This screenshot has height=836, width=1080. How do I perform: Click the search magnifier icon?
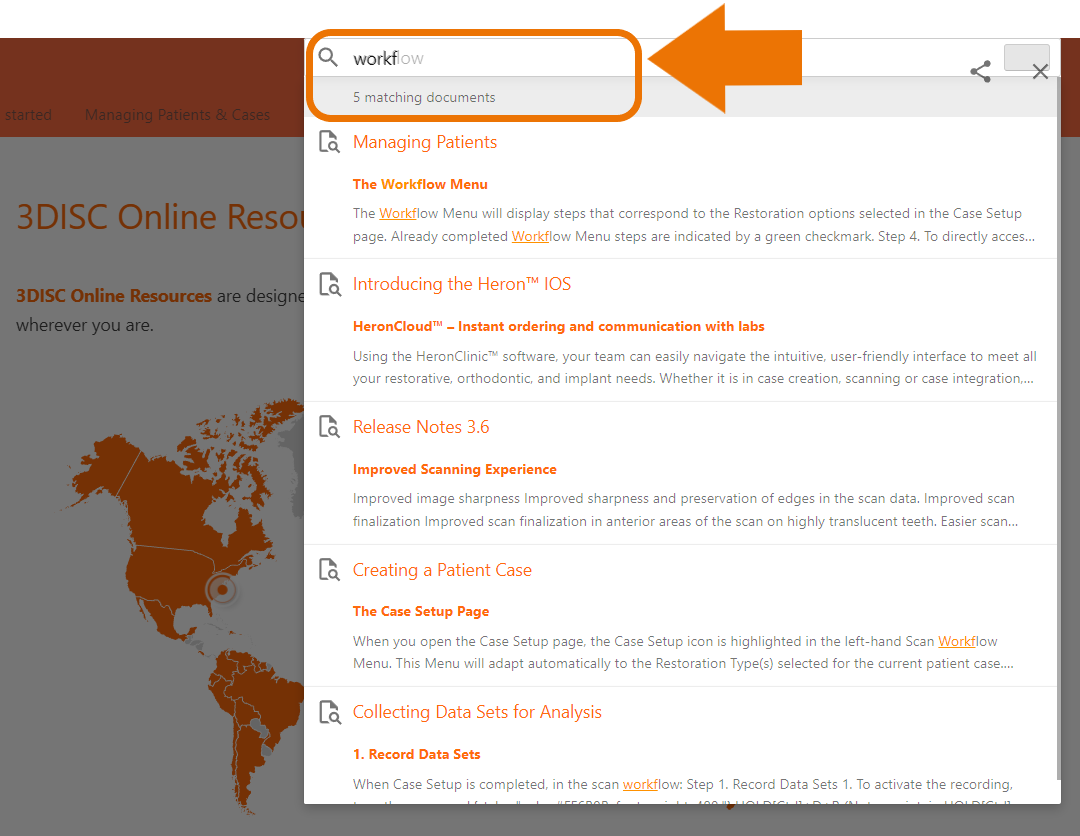(329, 57)
